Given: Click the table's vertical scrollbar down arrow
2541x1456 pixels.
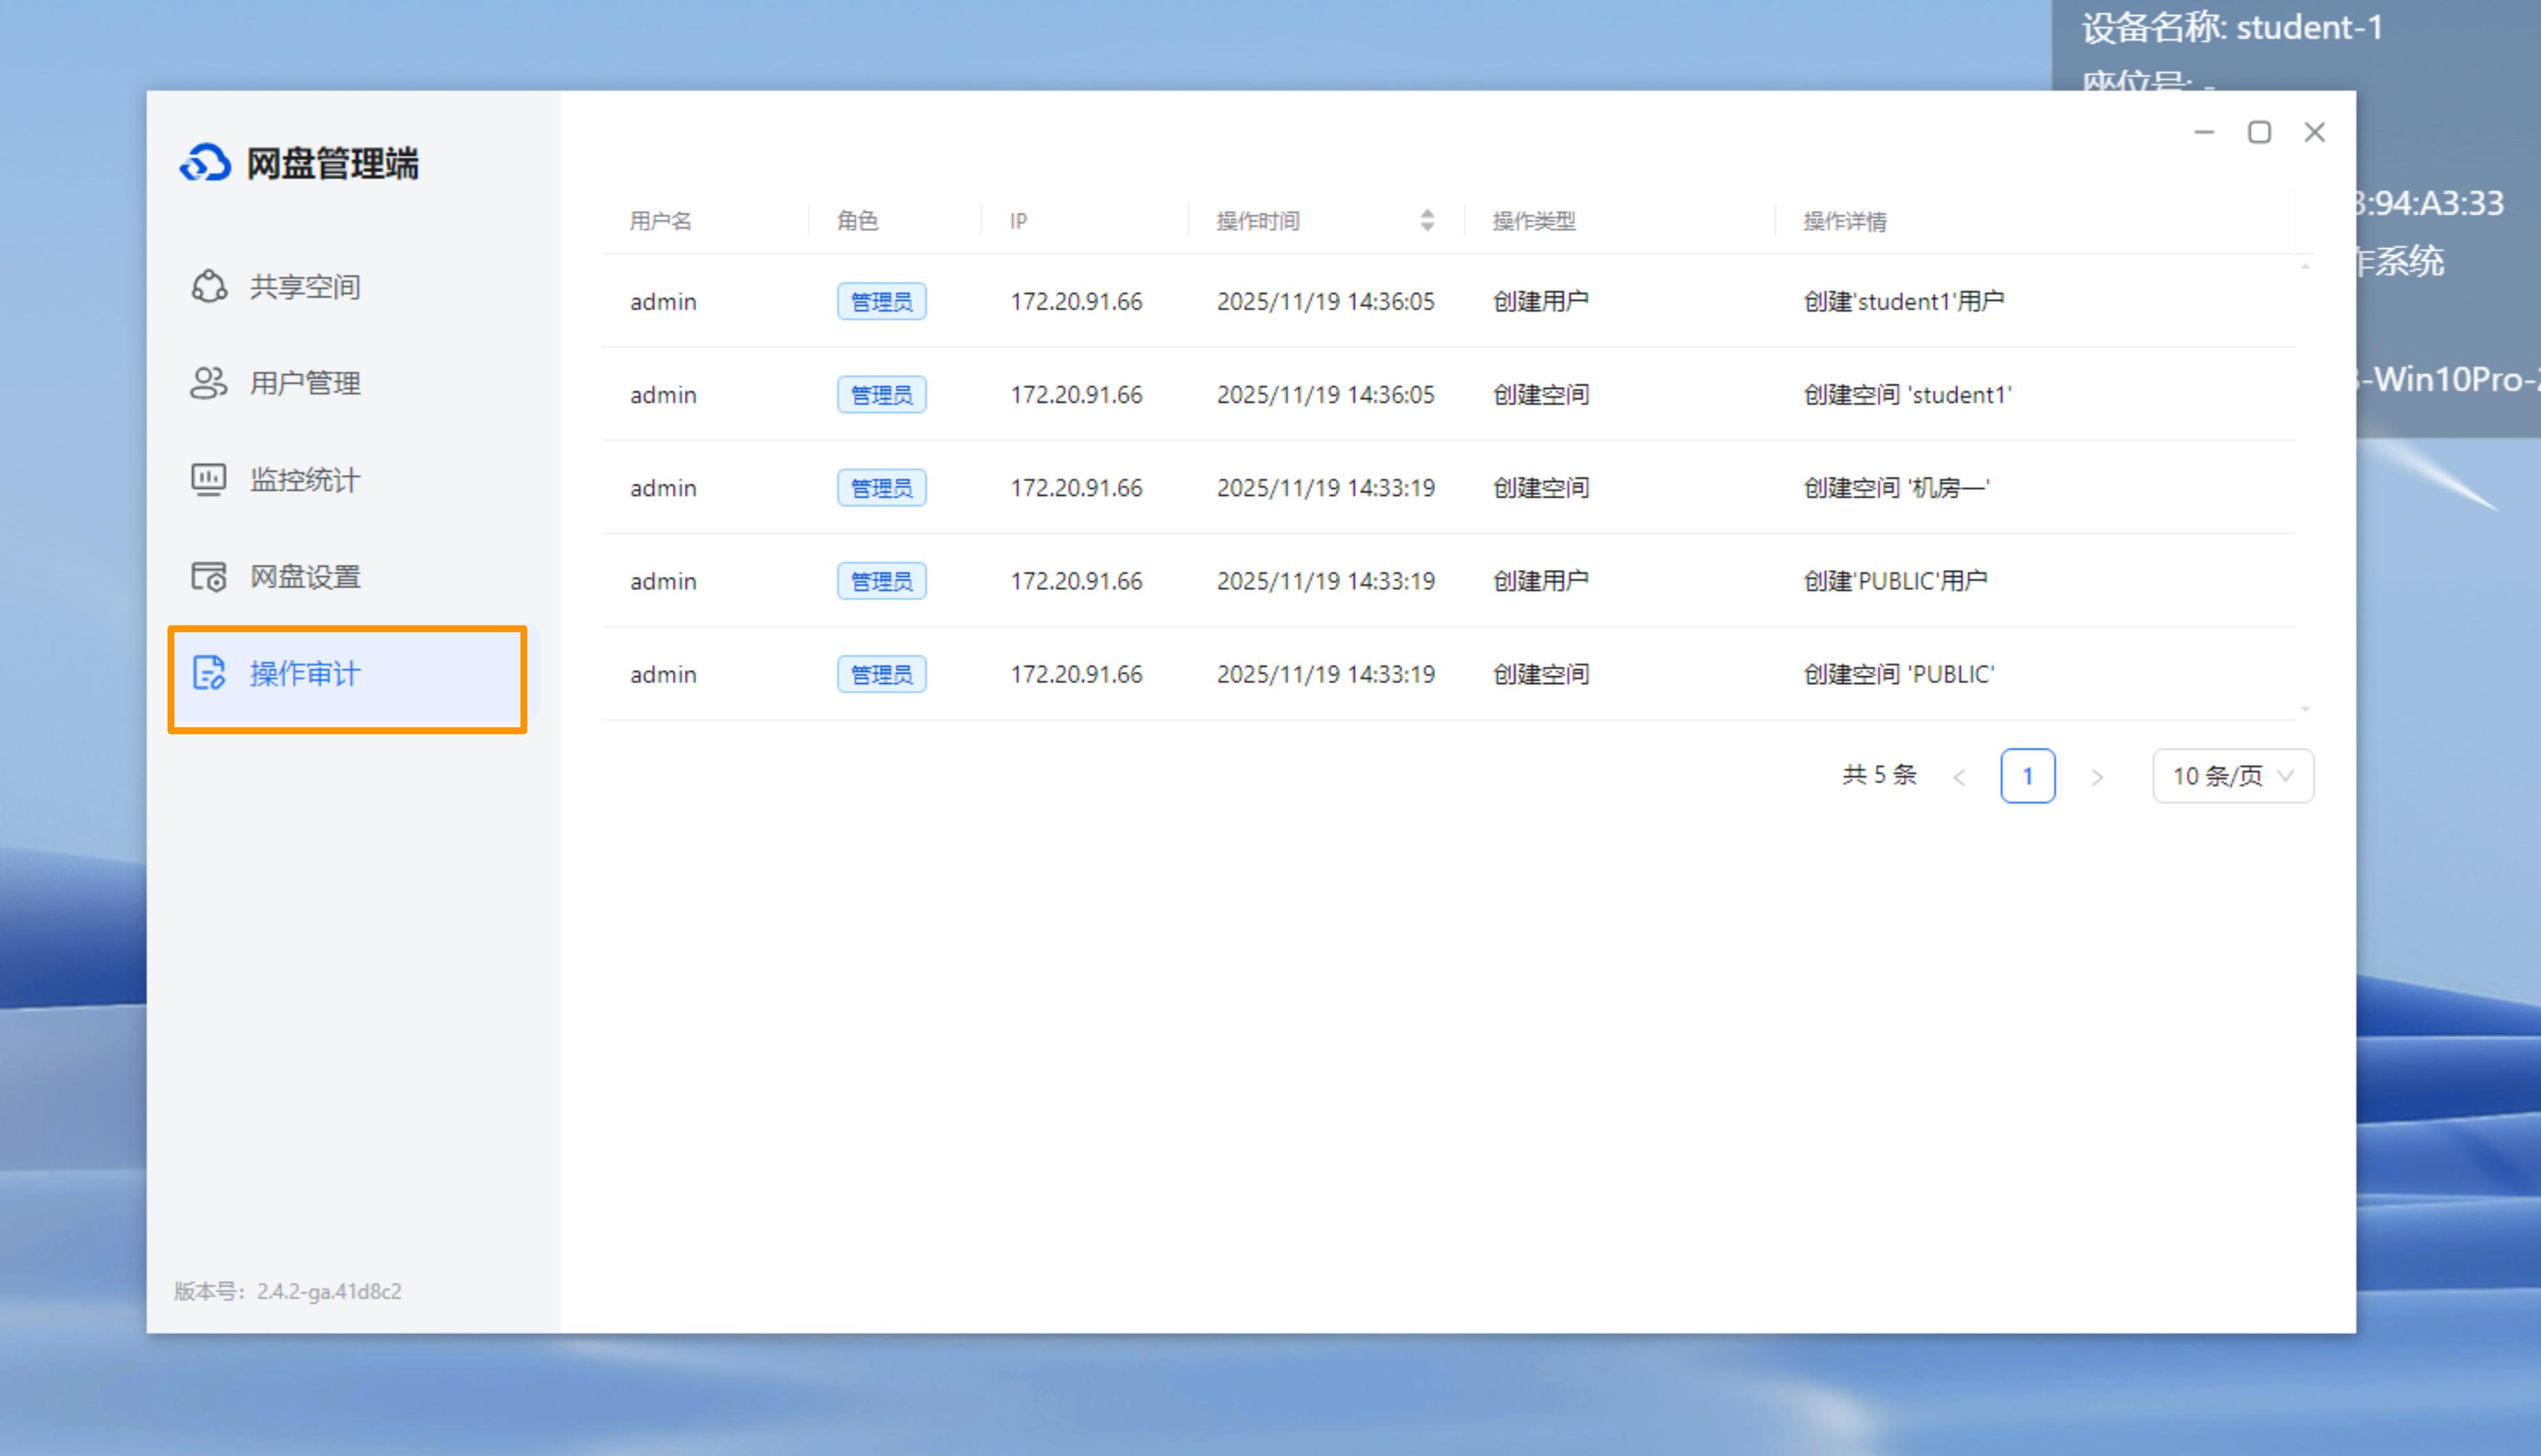Looking at the screenshot, I should 2305,709.
